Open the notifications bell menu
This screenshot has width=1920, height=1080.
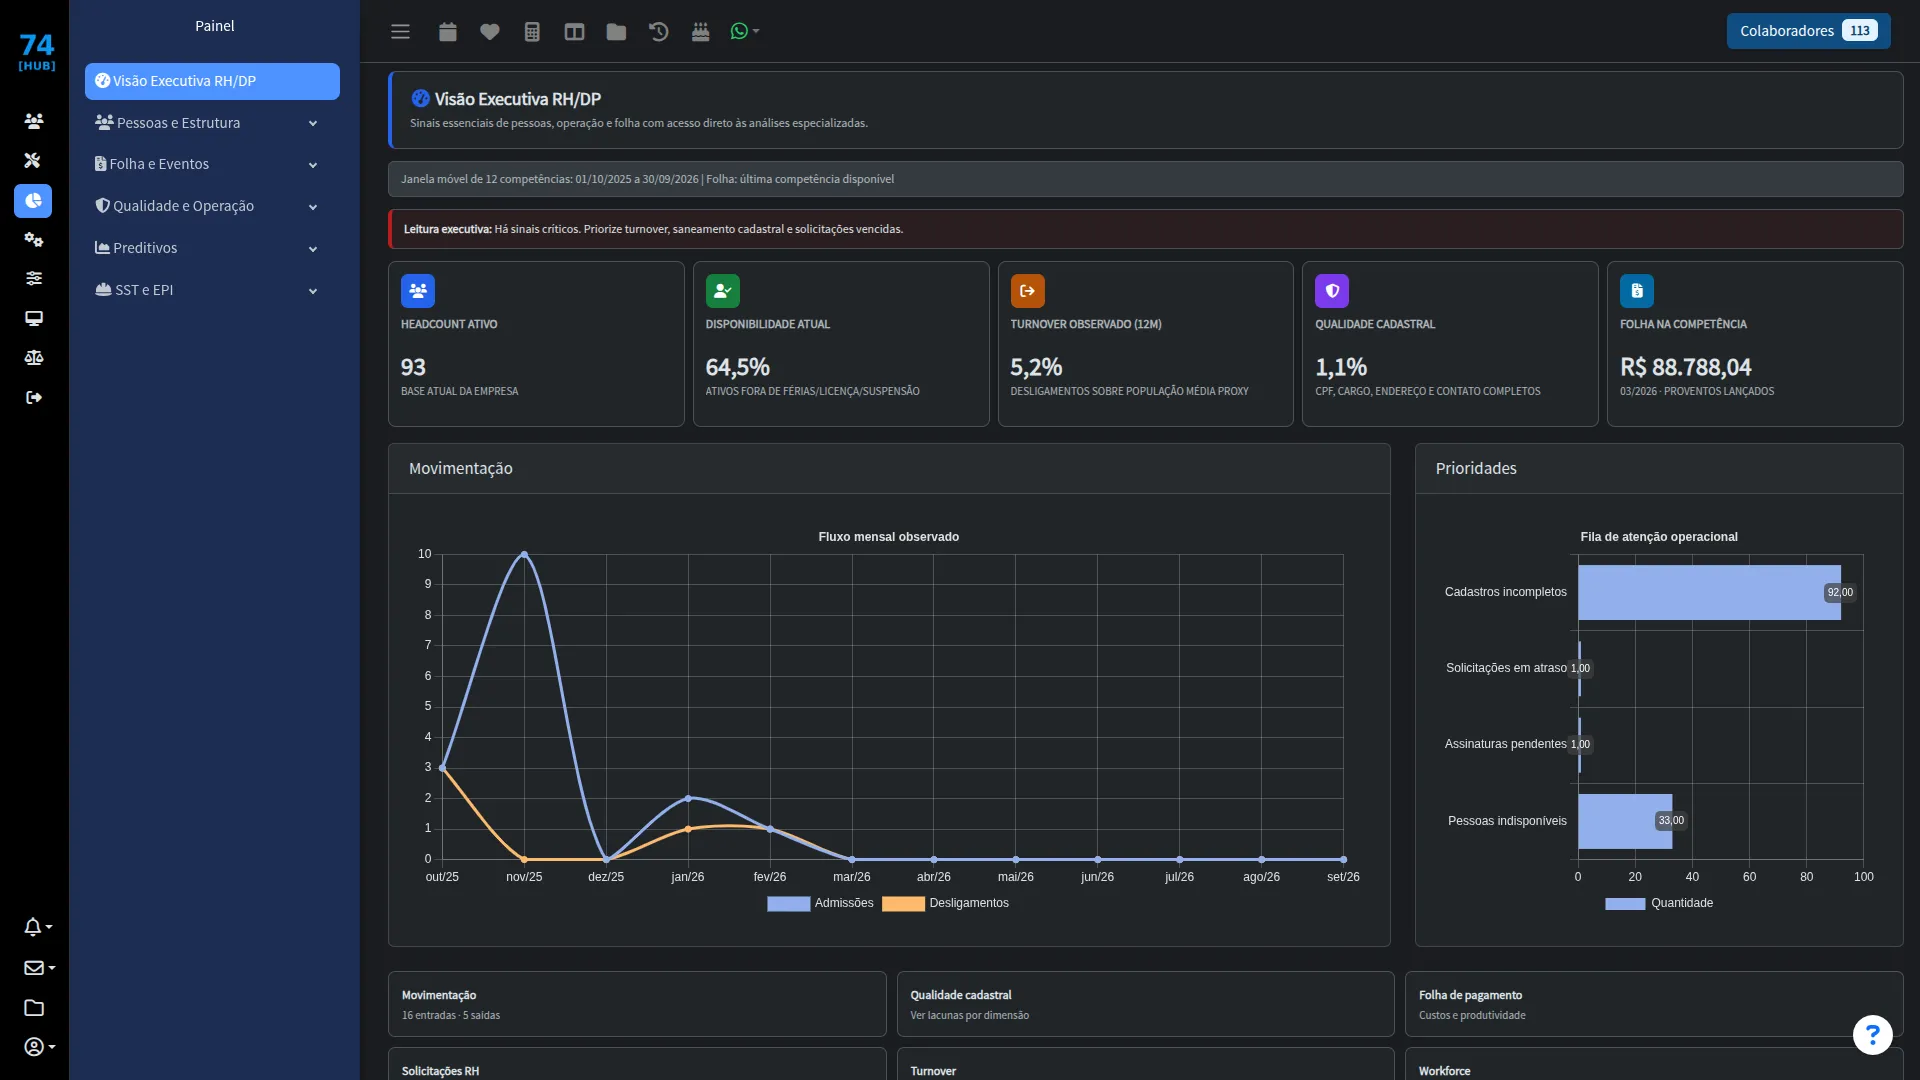pyautogui.click(x=38, y=927)
